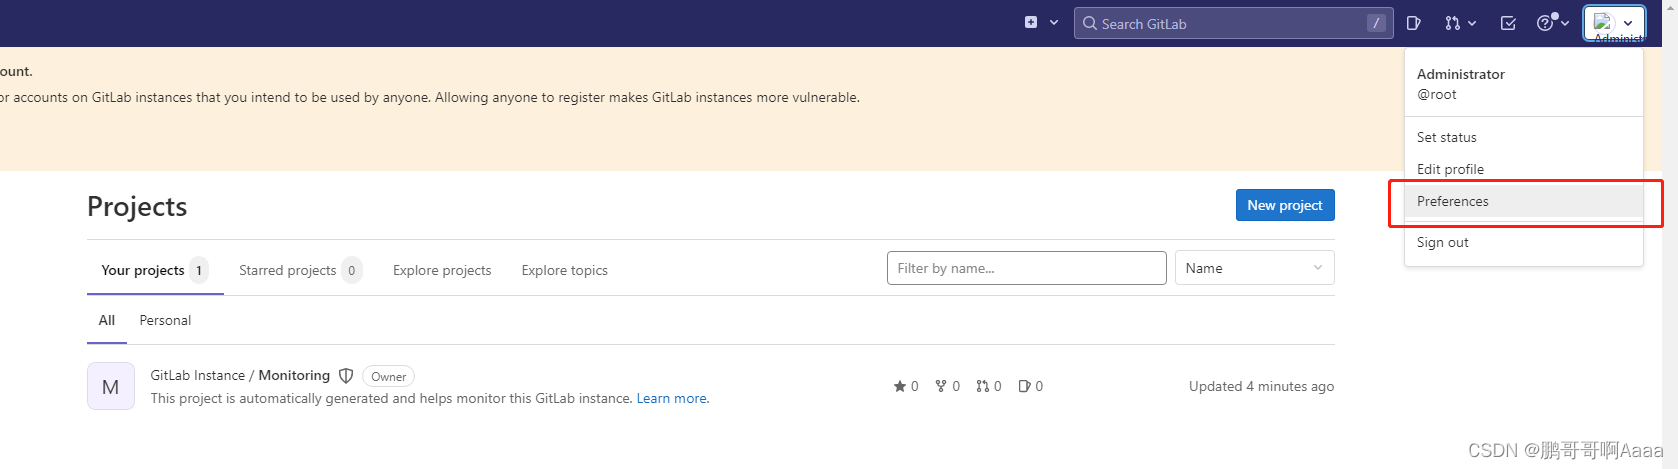The width and height of the screenshot is (1678, 469).
Task: Select the Personal projects sub-tab
Action: 165,320
